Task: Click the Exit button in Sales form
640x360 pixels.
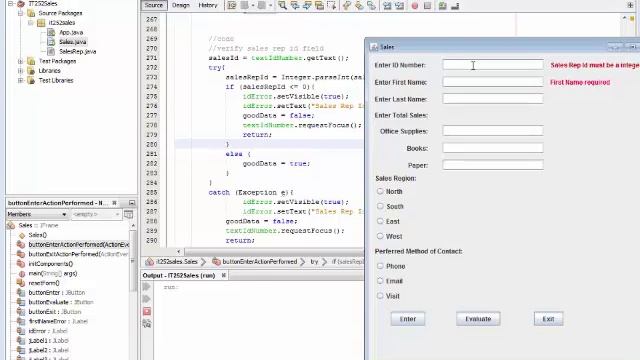Action: 548,319
